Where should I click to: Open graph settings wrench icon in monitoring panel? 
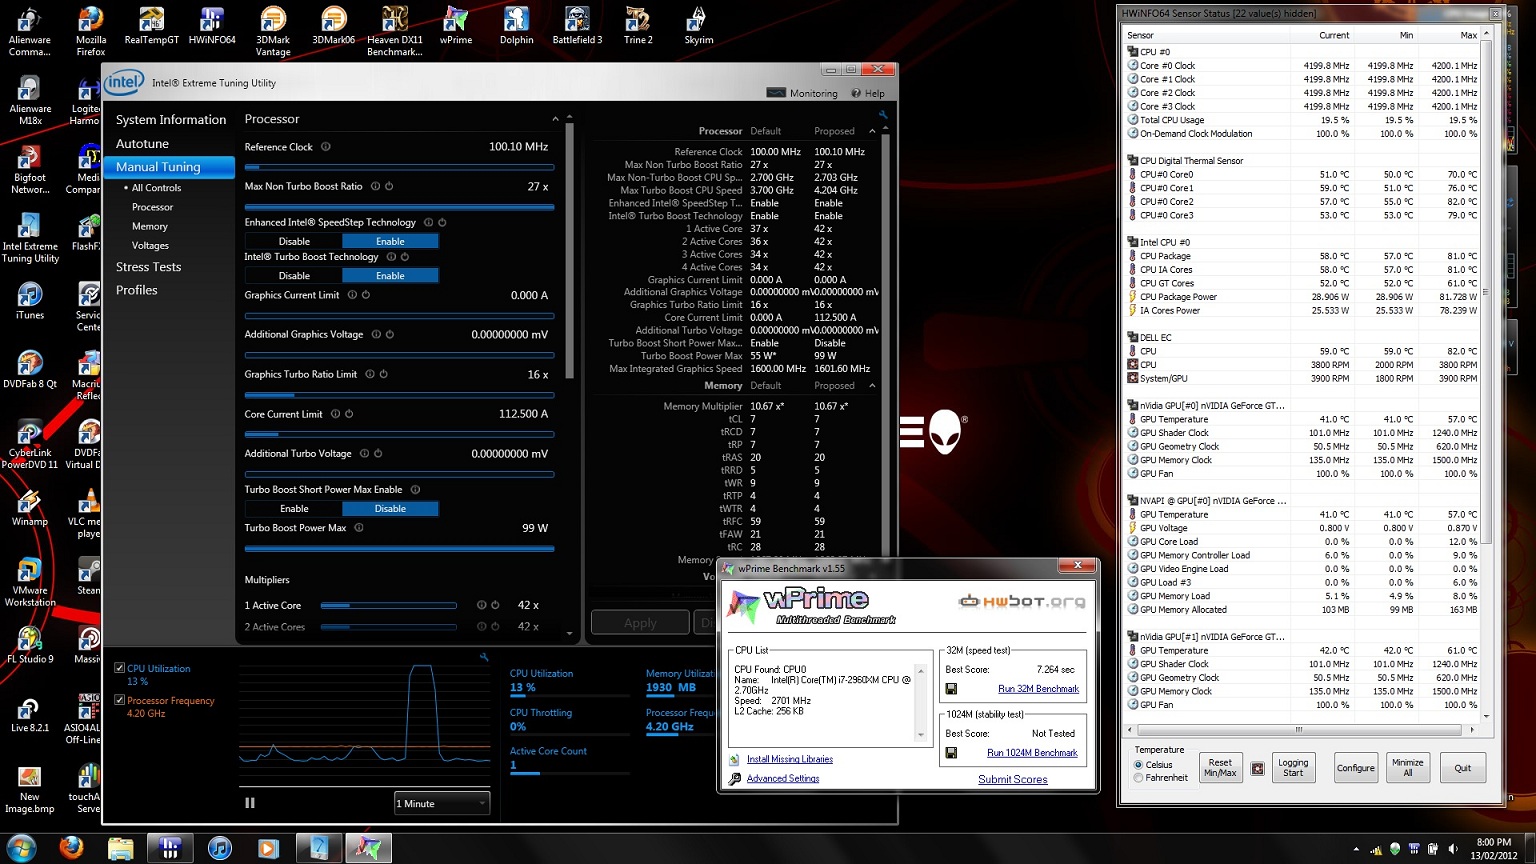pyautogui.click(x=484, y=657)
